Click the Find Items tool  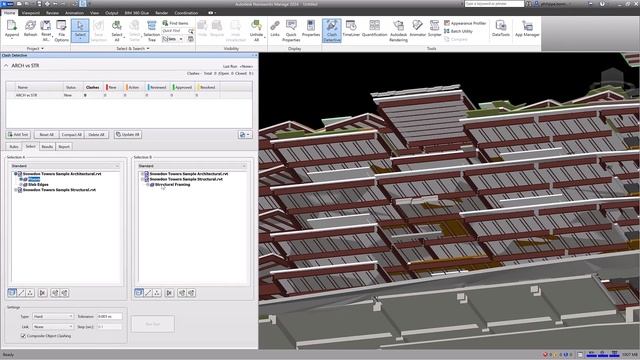[175, 23]
